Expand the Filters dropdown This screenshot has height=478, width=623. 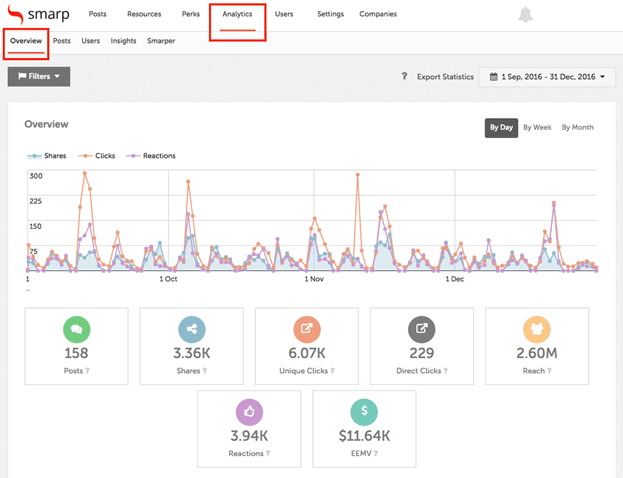click(x=39, y=76)
